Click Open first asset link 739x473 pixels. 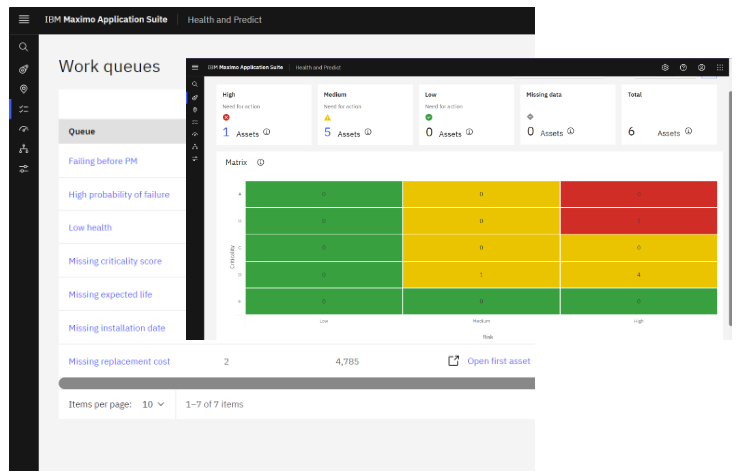pos(499,361)
